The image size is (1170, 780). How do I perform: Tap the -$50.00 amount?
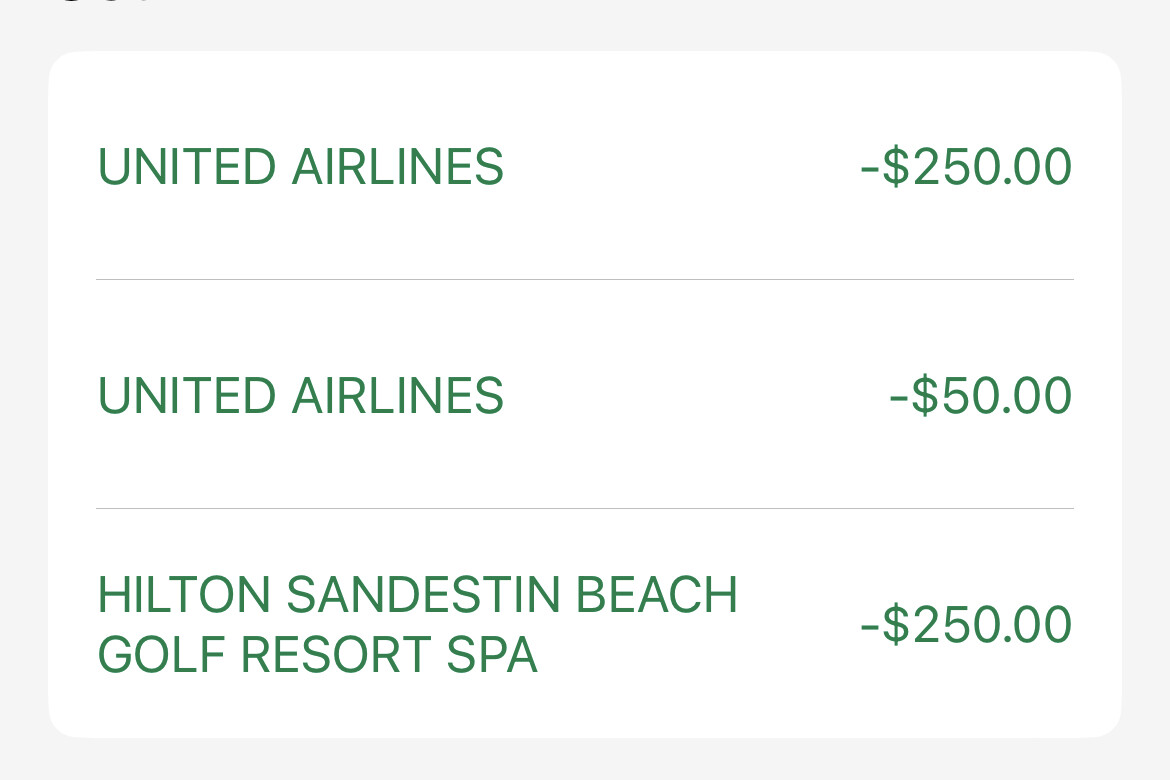[x=980, y=396]
